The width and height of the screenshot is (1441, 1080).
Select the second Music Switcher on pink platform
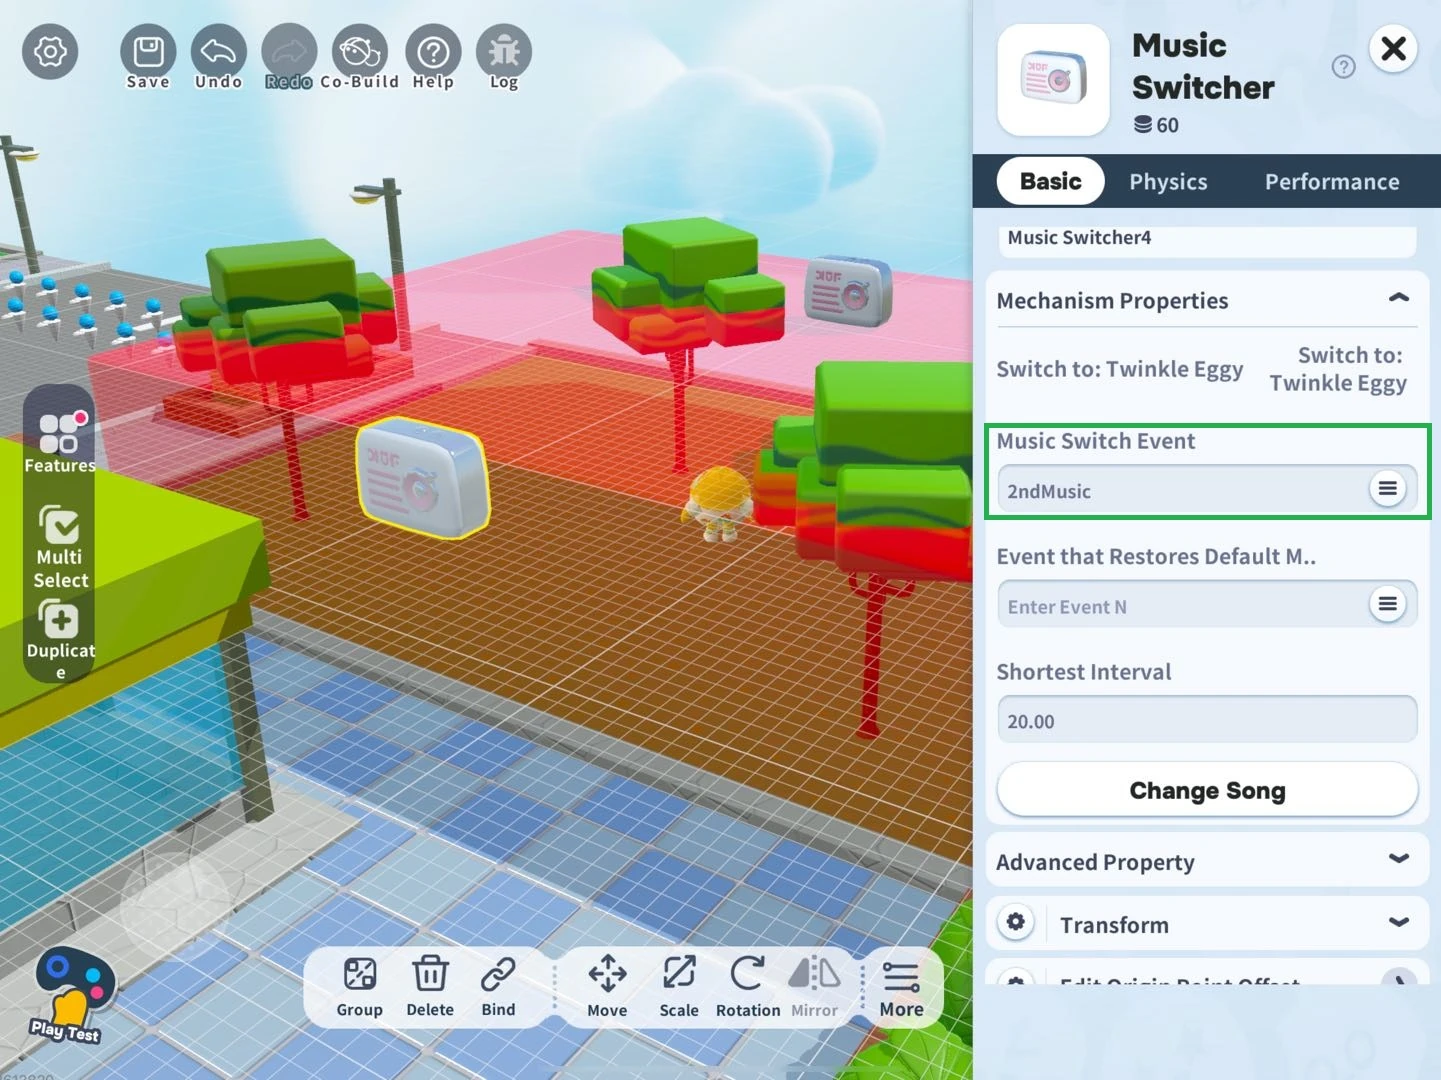pos(848,291)
